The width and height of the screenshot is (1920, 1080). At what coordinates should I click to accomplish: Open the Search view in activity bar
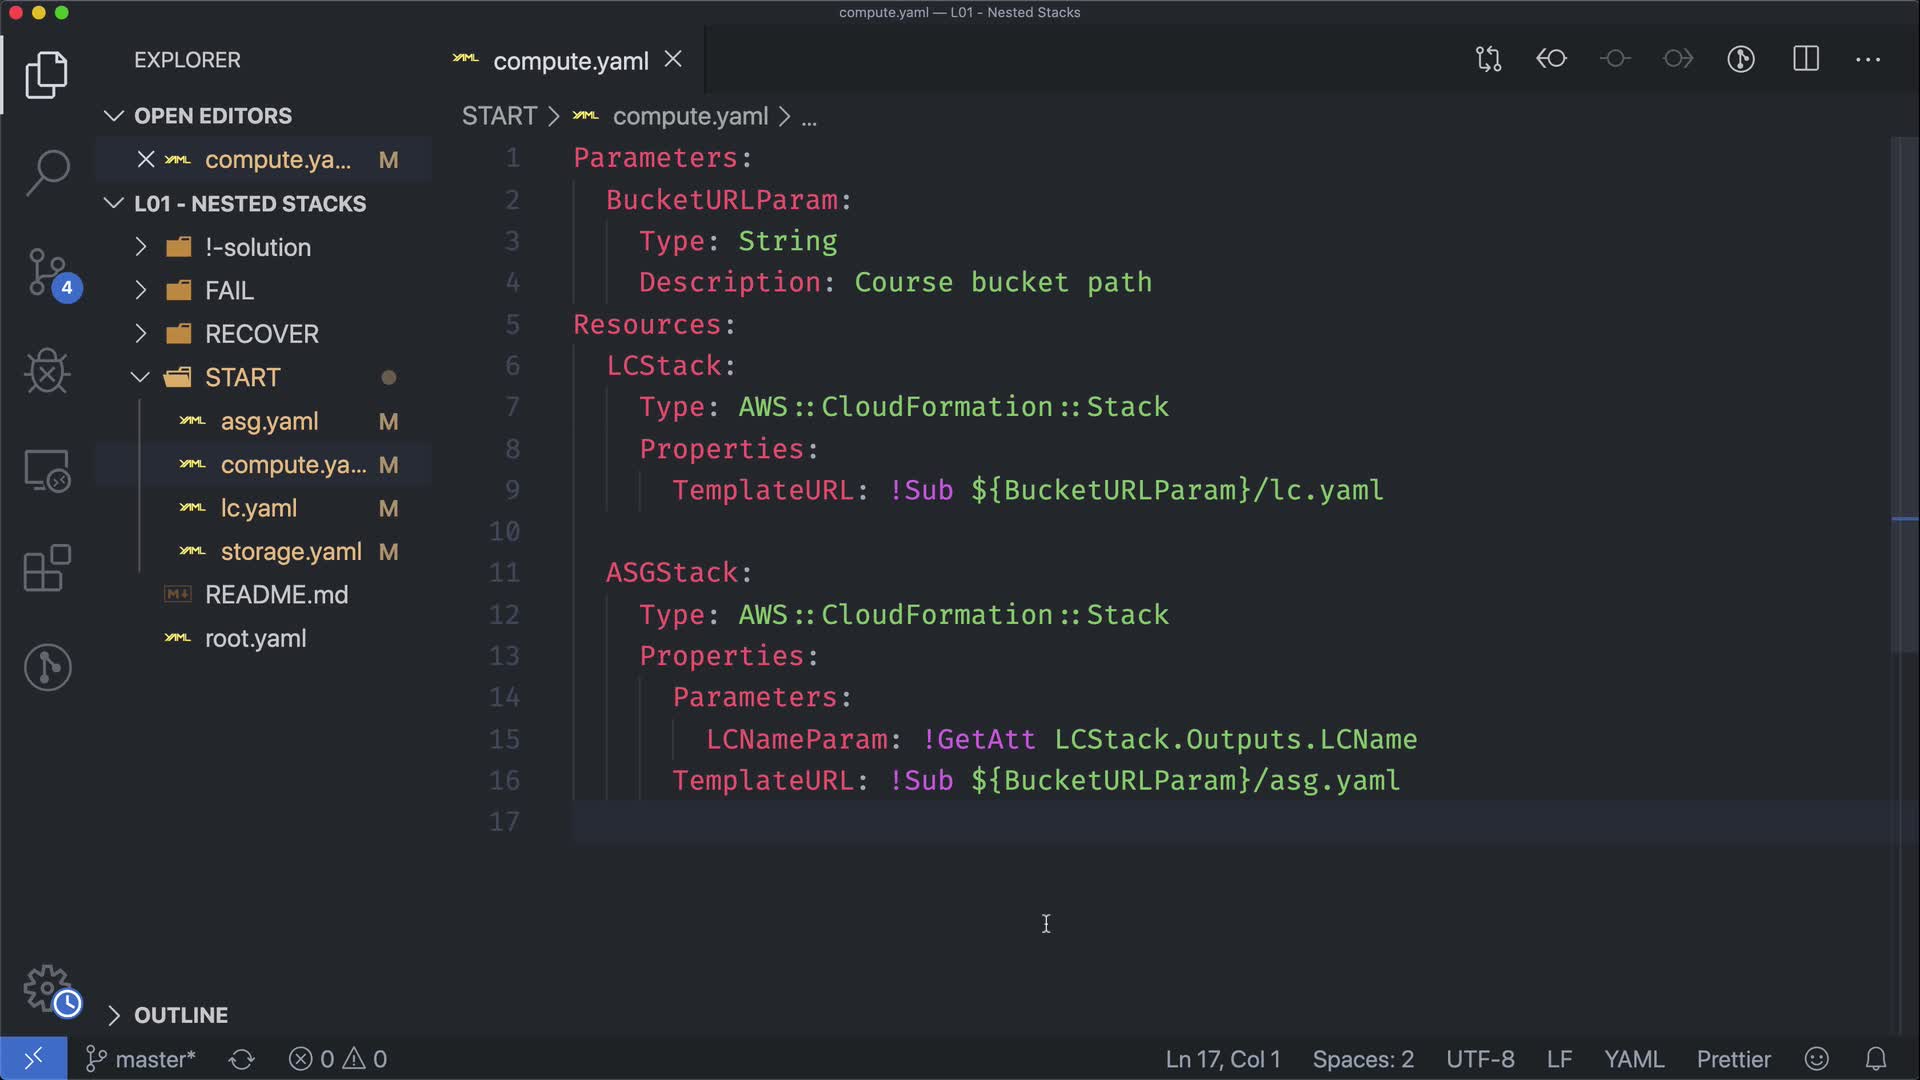(47, 172)
